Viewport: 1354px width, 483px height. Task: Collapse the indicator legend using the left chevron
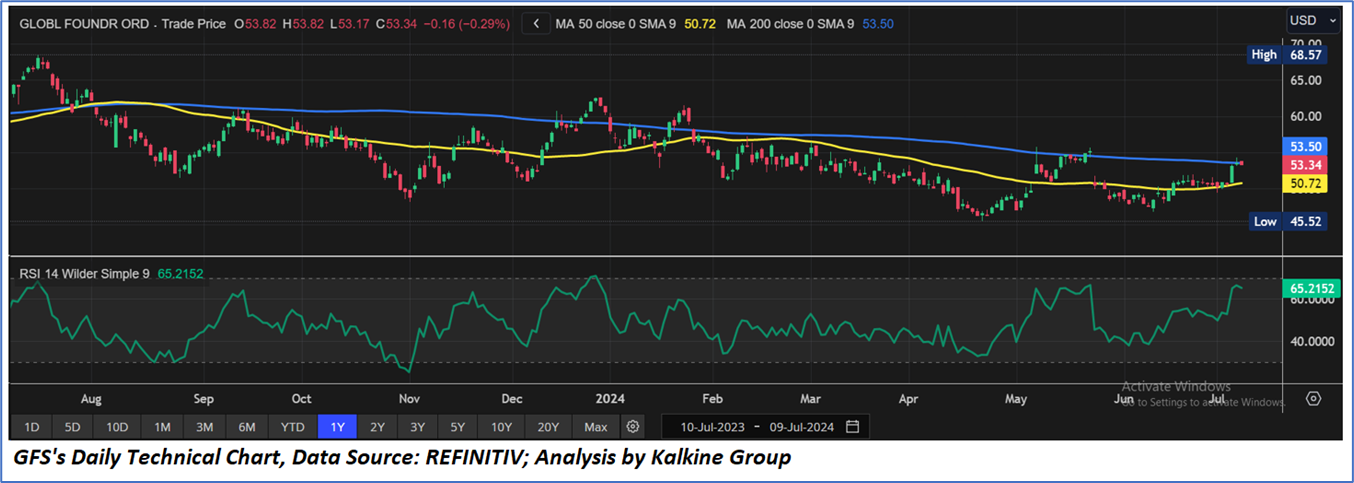tap(536, 22)
